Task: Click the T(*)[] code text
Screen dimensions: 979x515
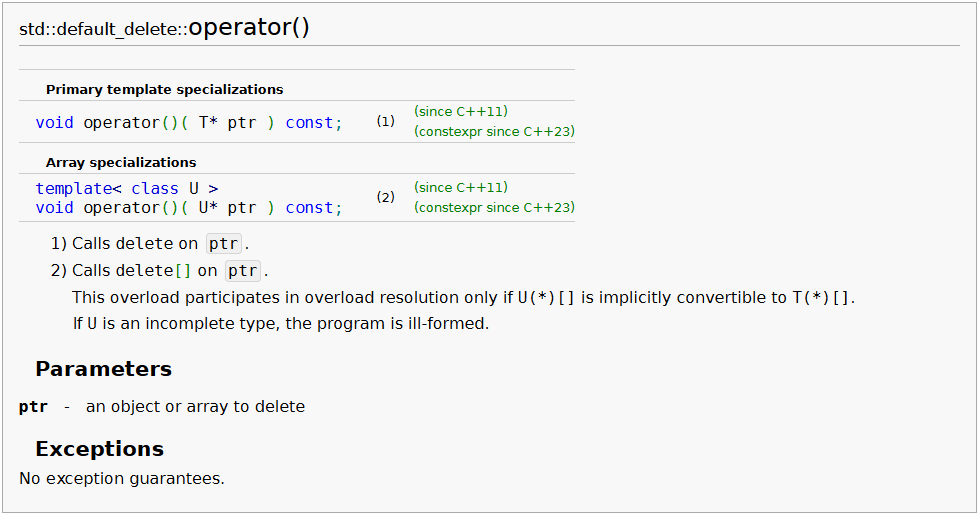Action: click(x=825, y=298)
